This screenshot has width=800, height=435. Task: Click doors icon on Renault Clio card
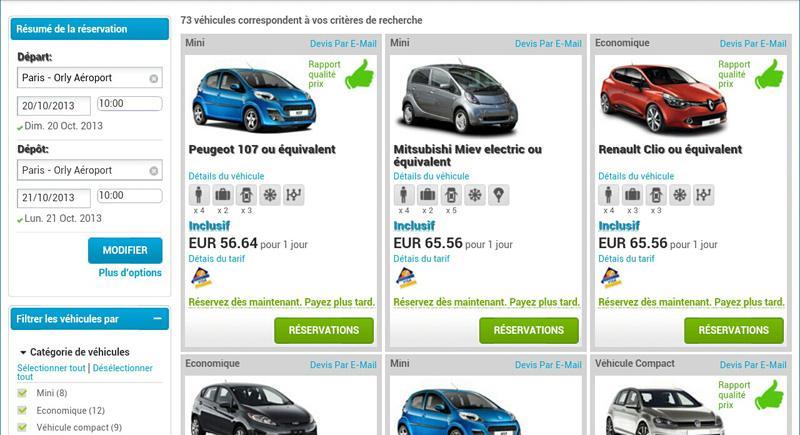tap(656, 195)
